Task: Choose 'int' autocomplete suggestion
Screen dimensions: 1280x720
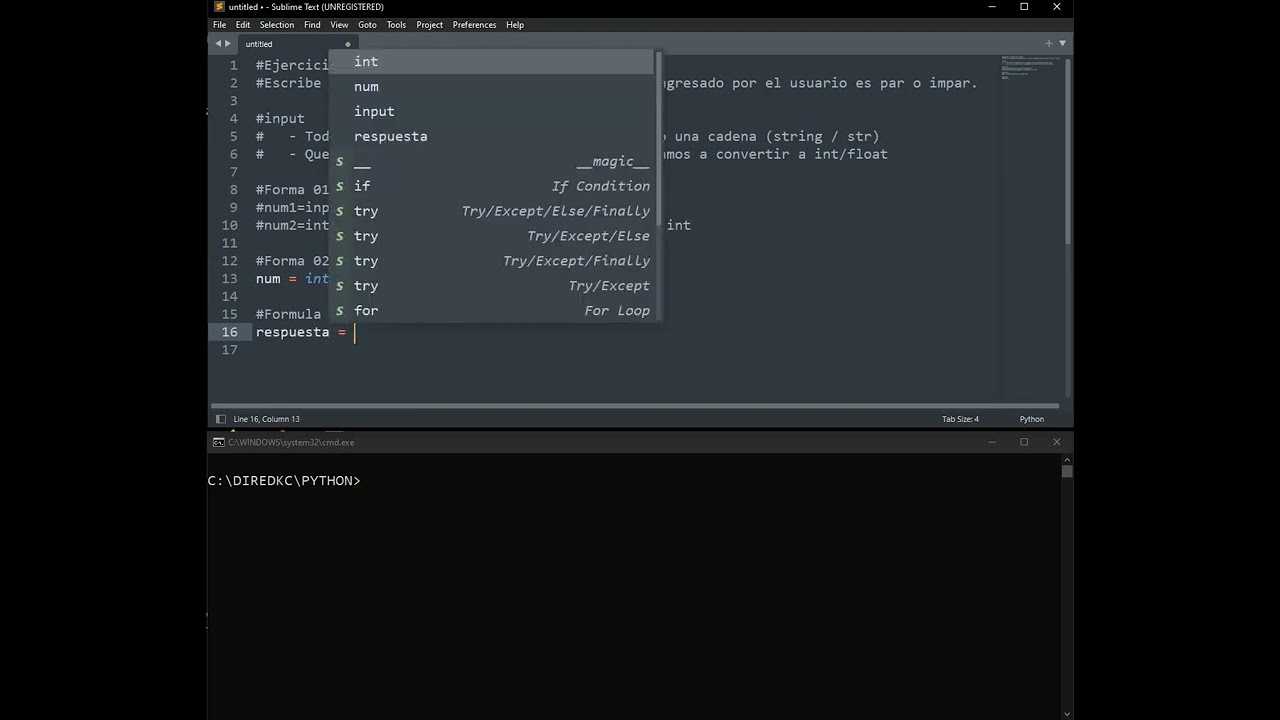Action: pyautogui.click(x=491, y=62)
